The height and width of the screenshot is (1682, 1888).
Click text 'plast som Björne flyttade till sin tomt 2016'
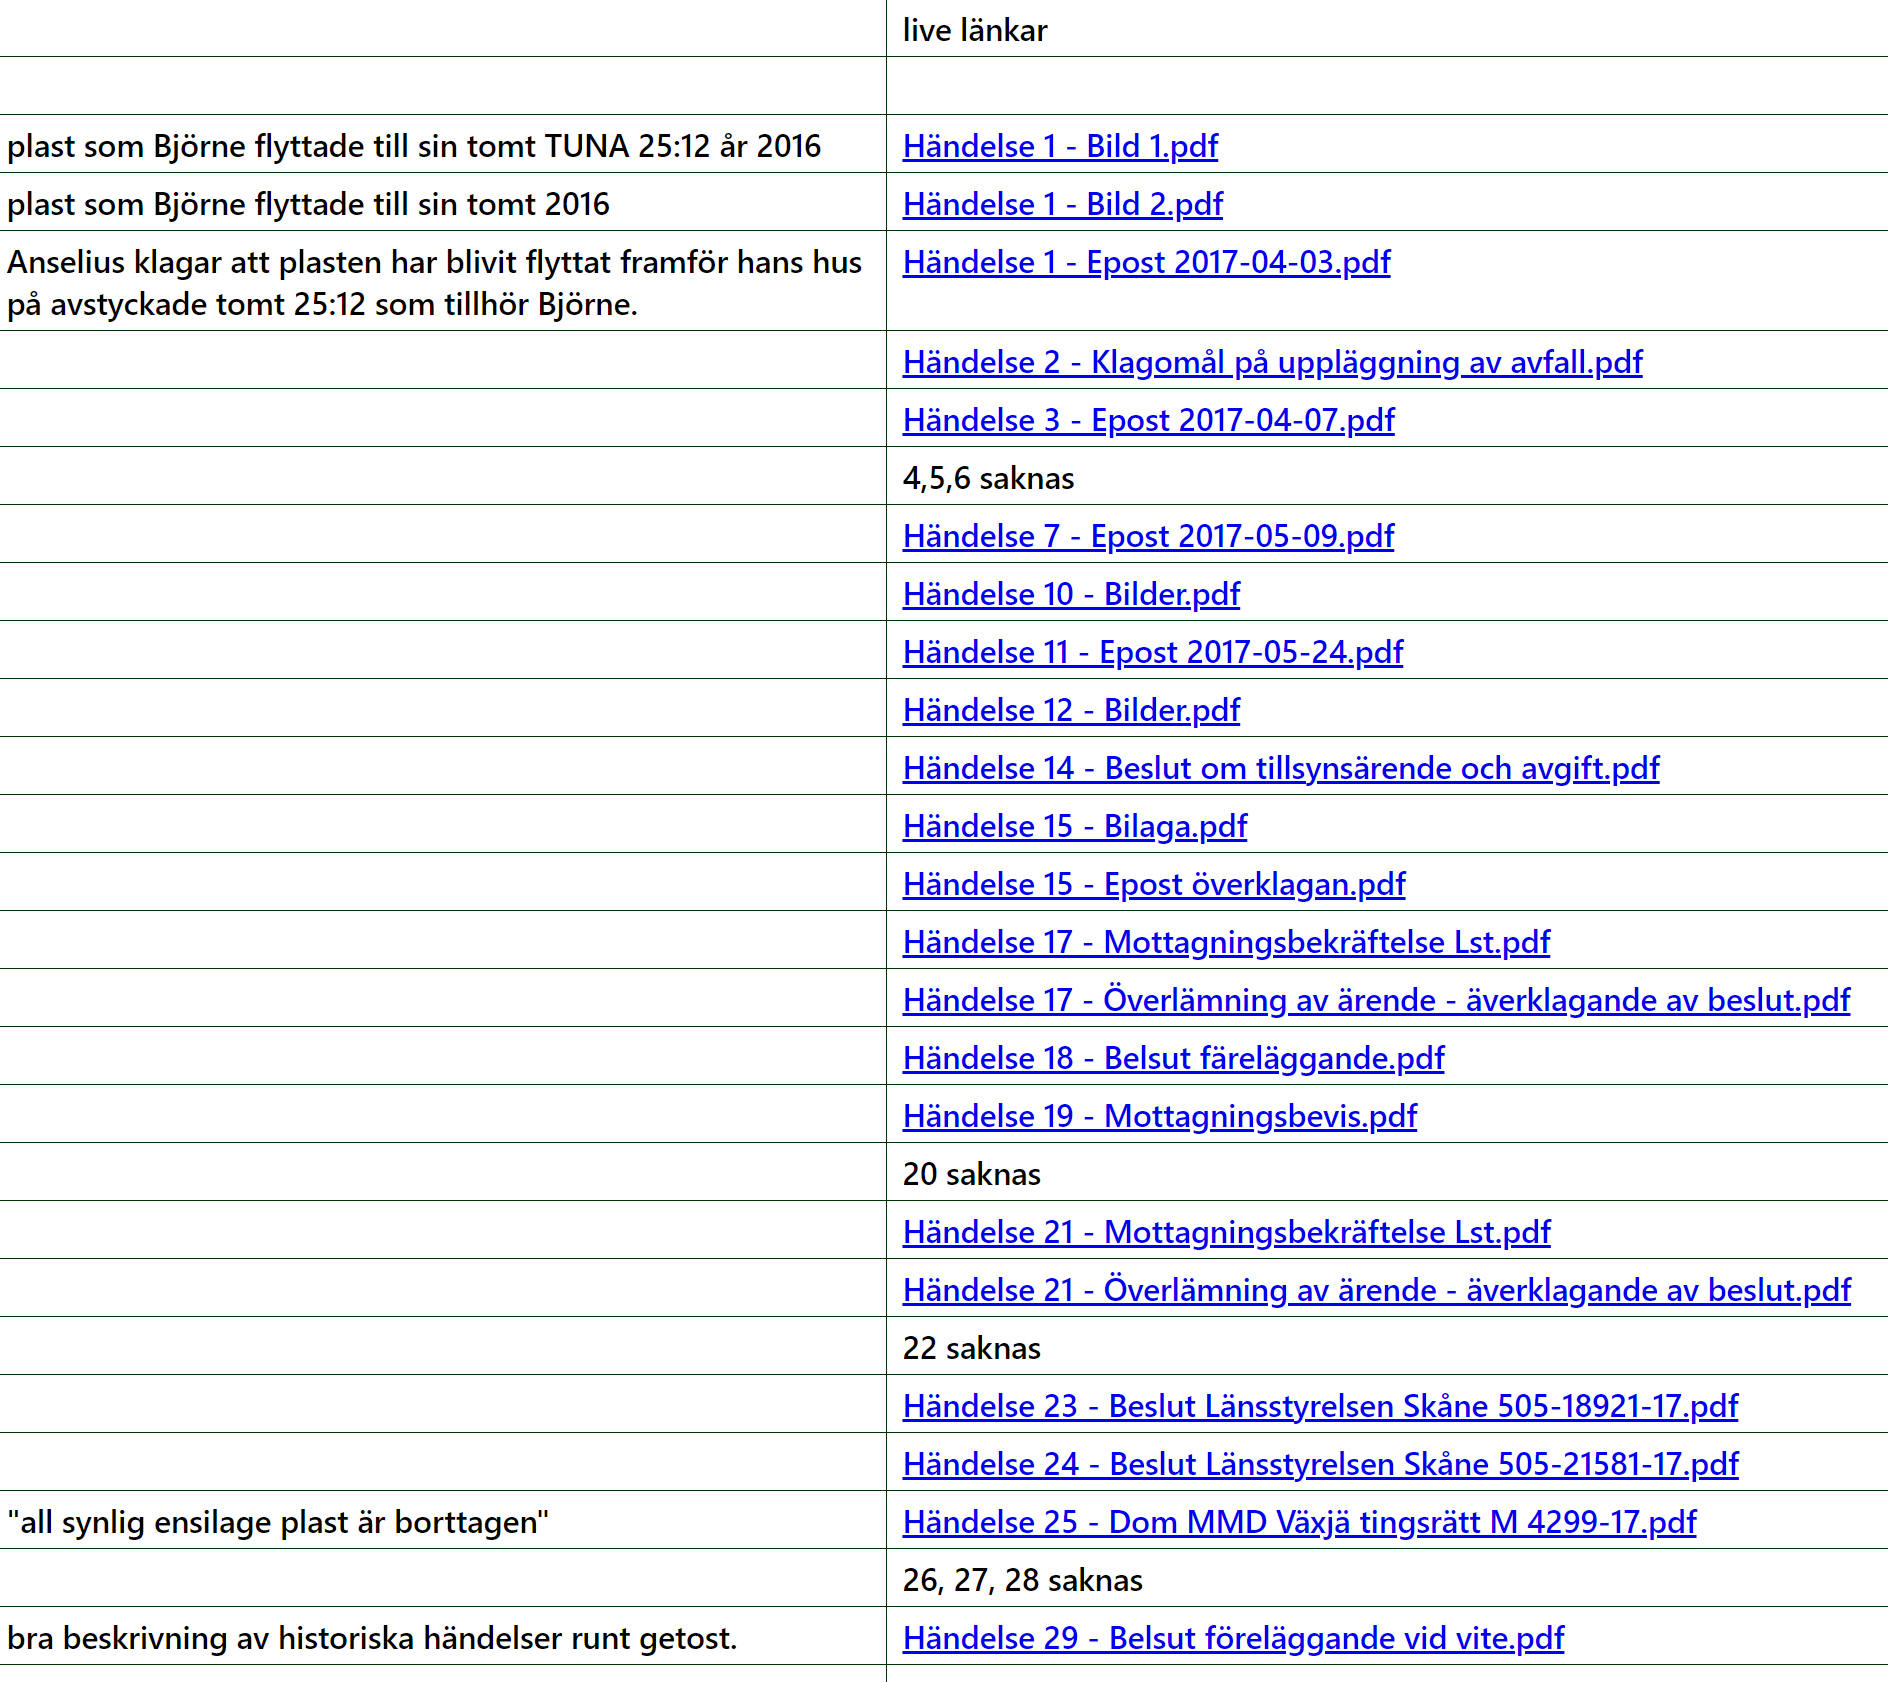point(308,204)
